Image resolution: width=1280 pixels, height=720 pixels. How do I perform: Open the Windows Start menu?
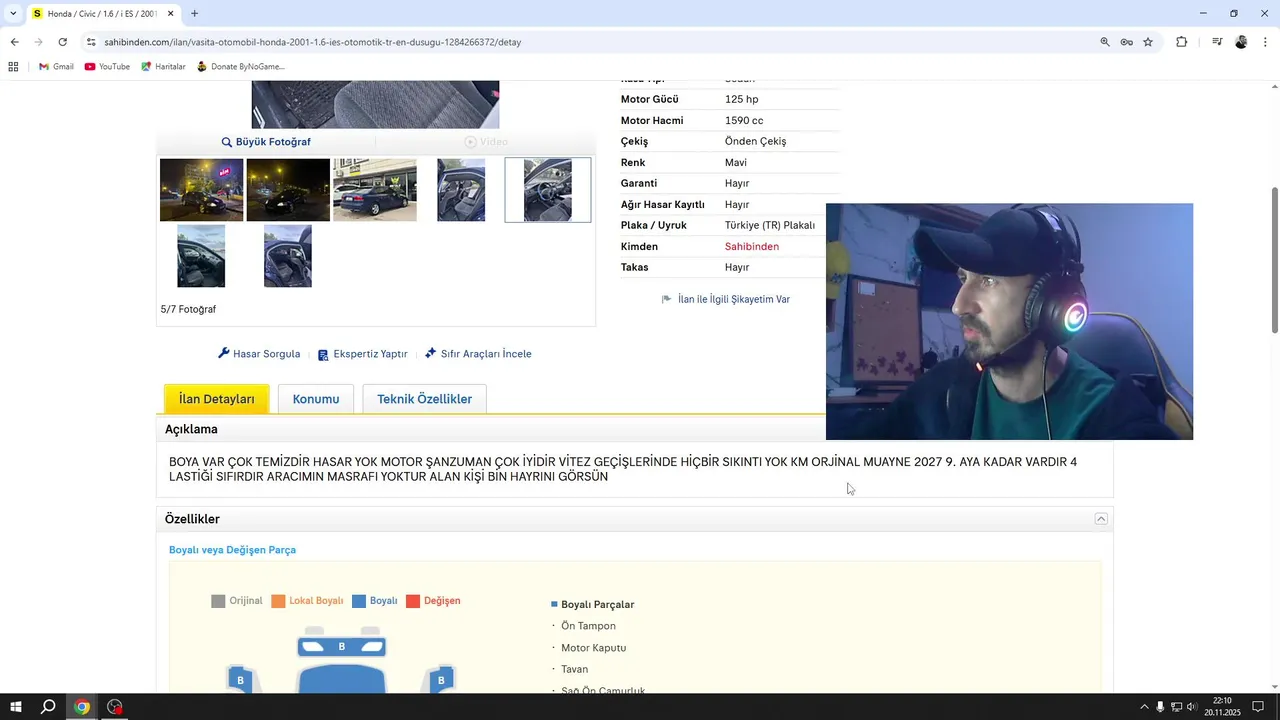click(16, 707)
